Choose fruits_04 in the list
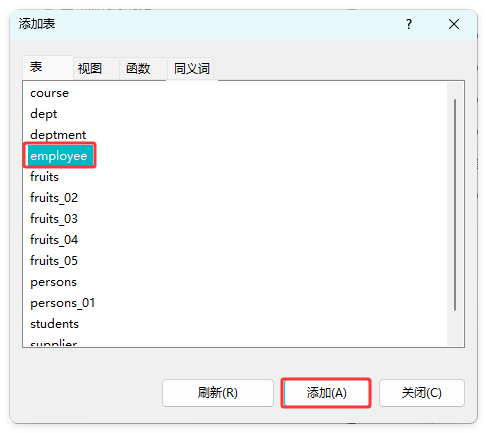This screenshot has height=433, width=487. 54,240
